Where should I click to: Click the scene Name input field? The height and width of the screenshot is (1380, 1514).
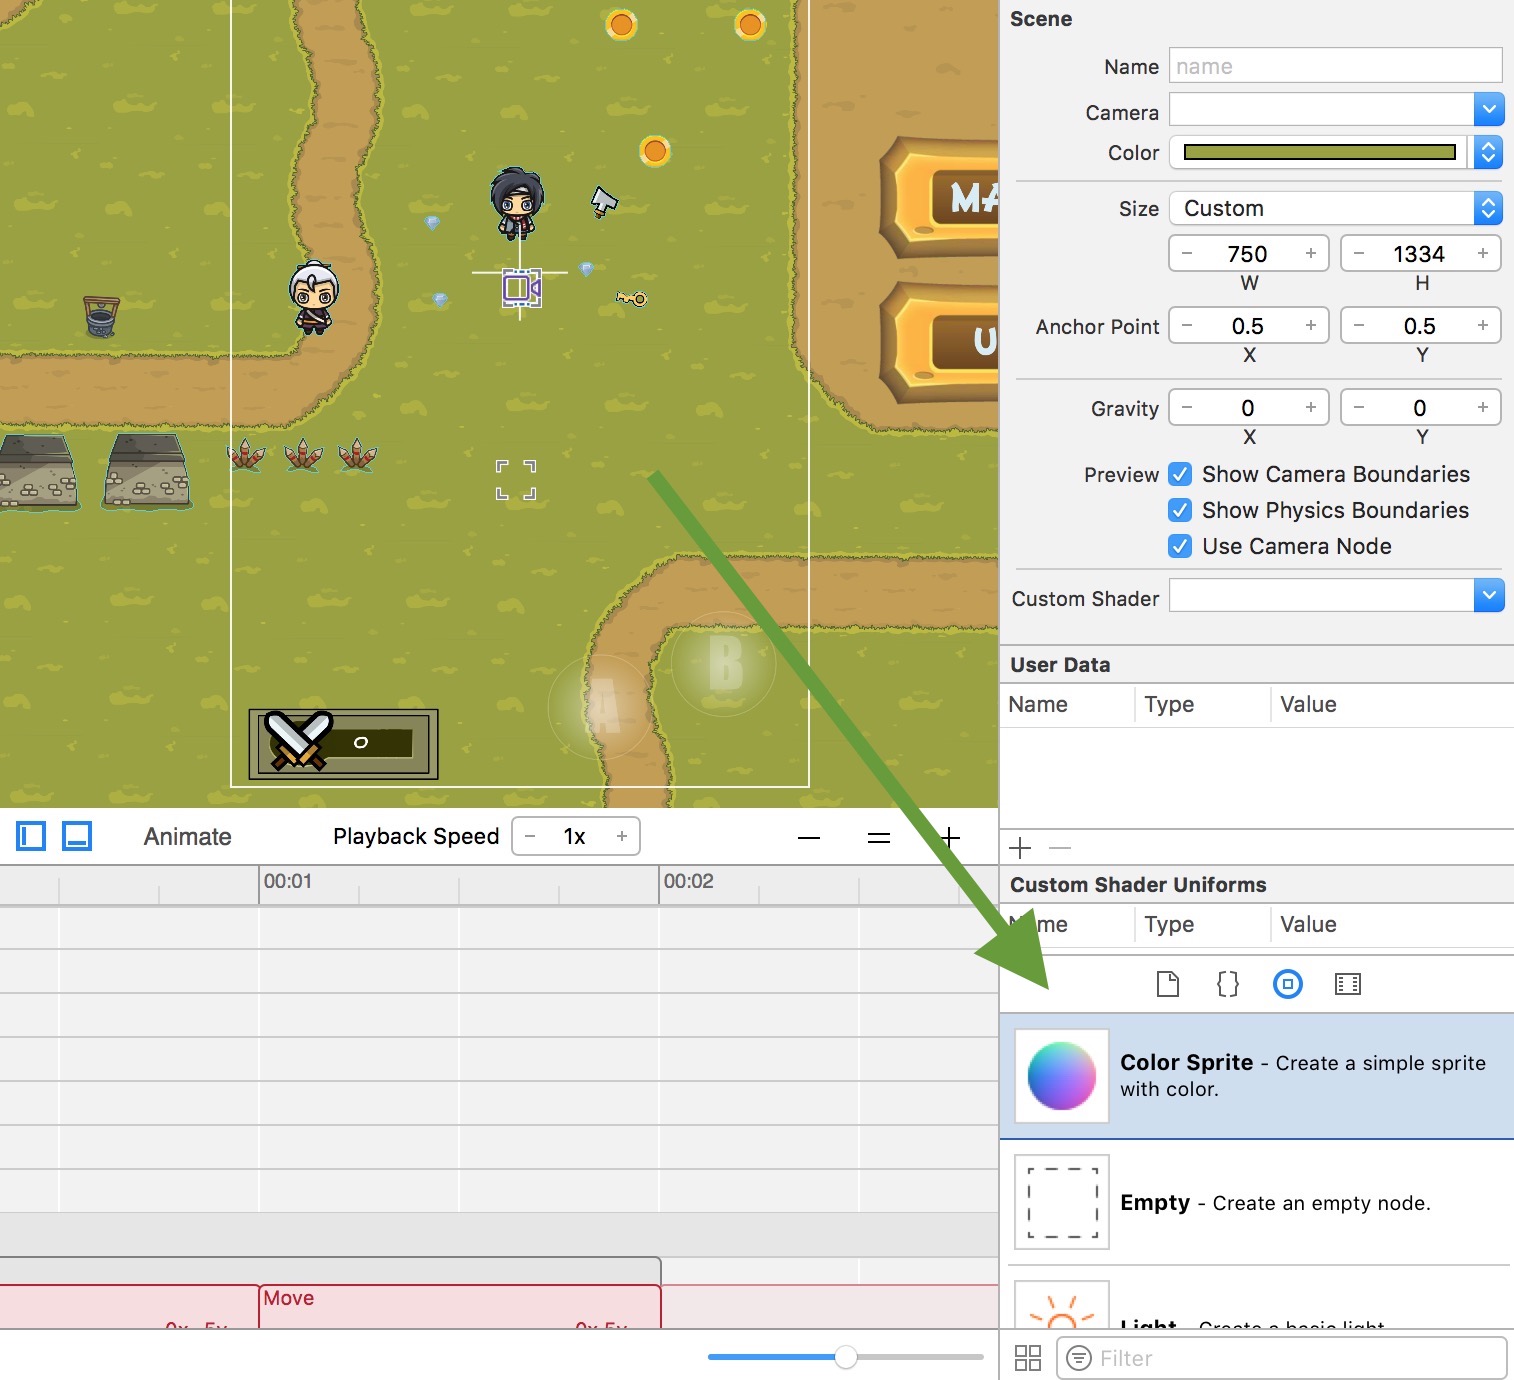(x=1334, y=66)
